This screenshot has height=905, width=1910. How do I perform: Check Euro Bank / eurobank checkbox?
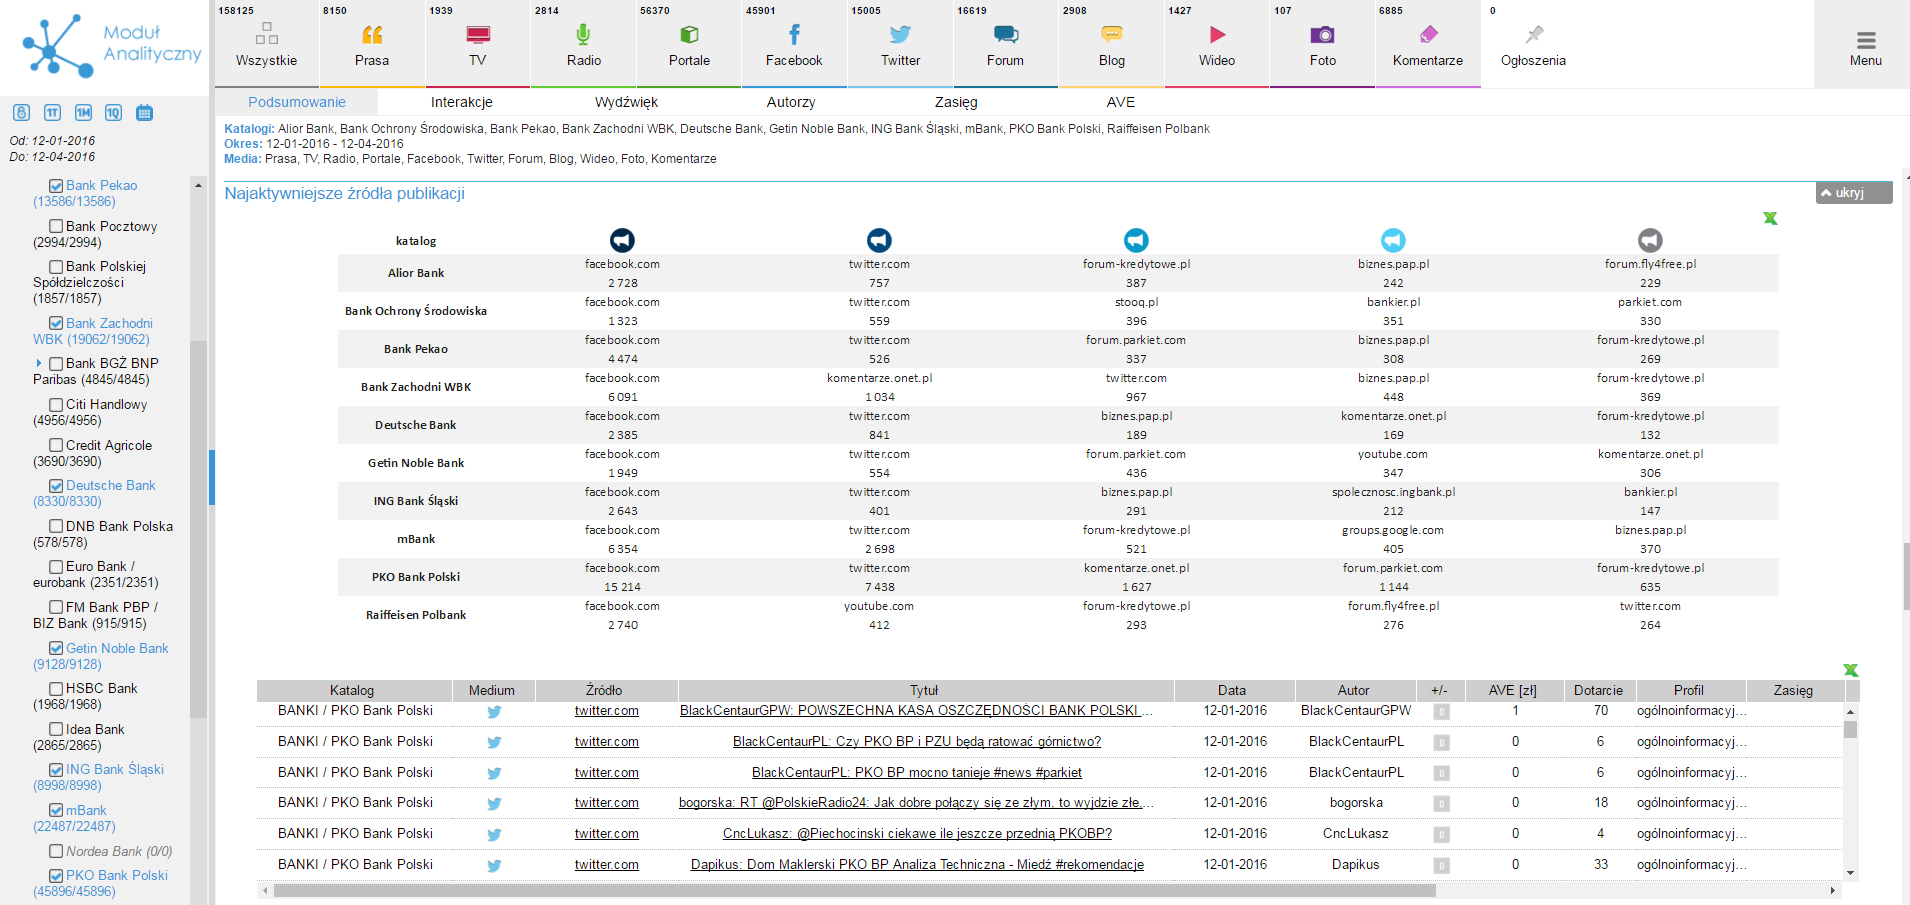pos(56,567)
